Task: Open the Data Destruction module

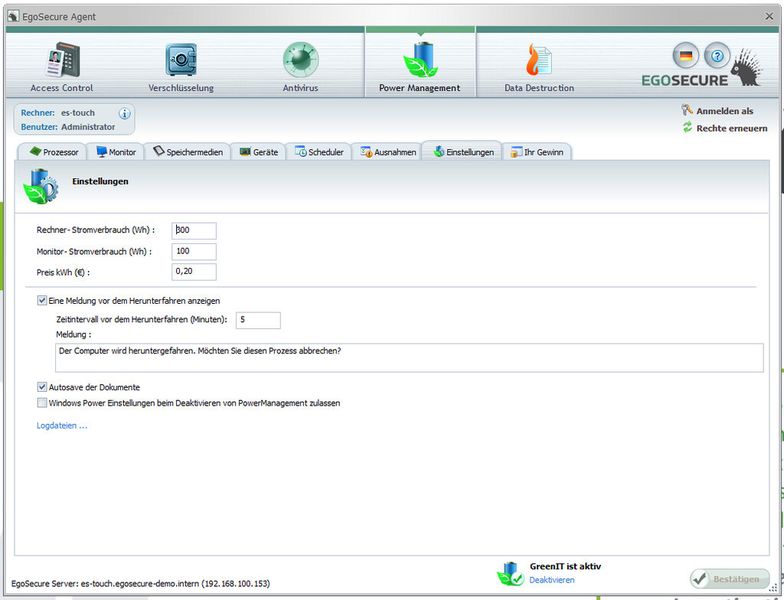Action: point(539,66)
